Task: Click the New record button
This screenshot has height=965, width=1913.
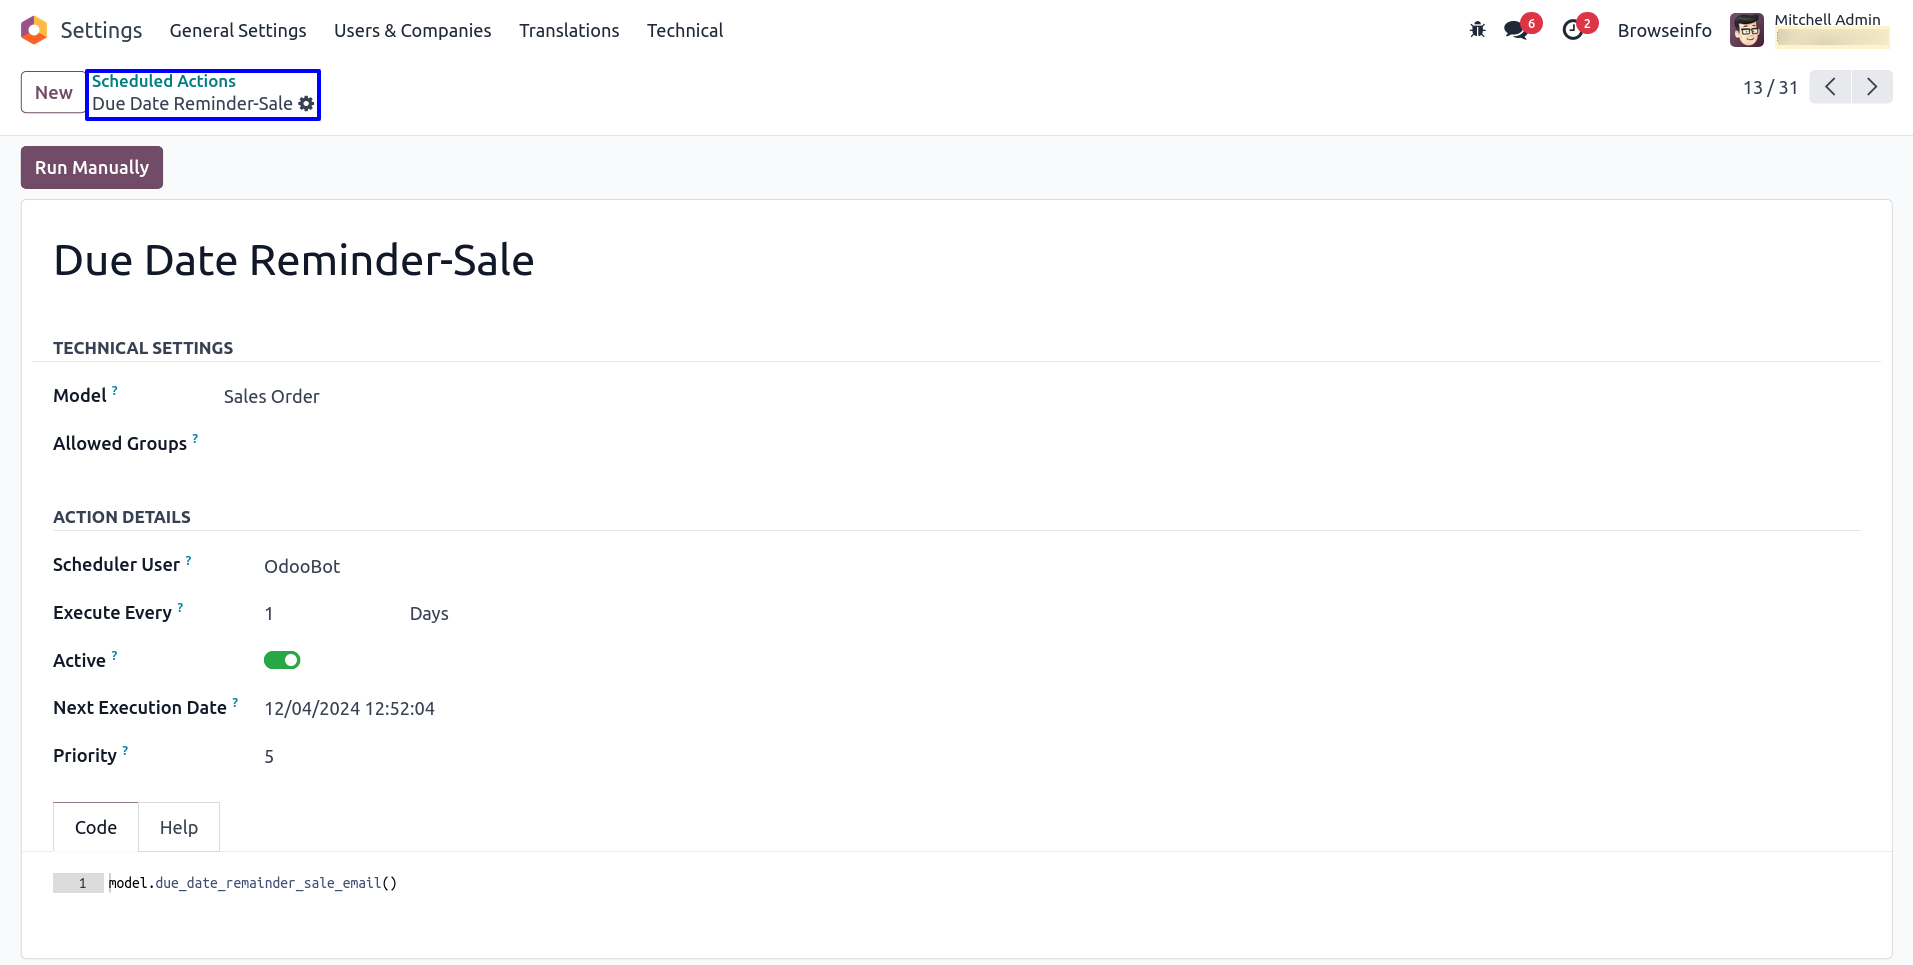Action: (54, 92)
